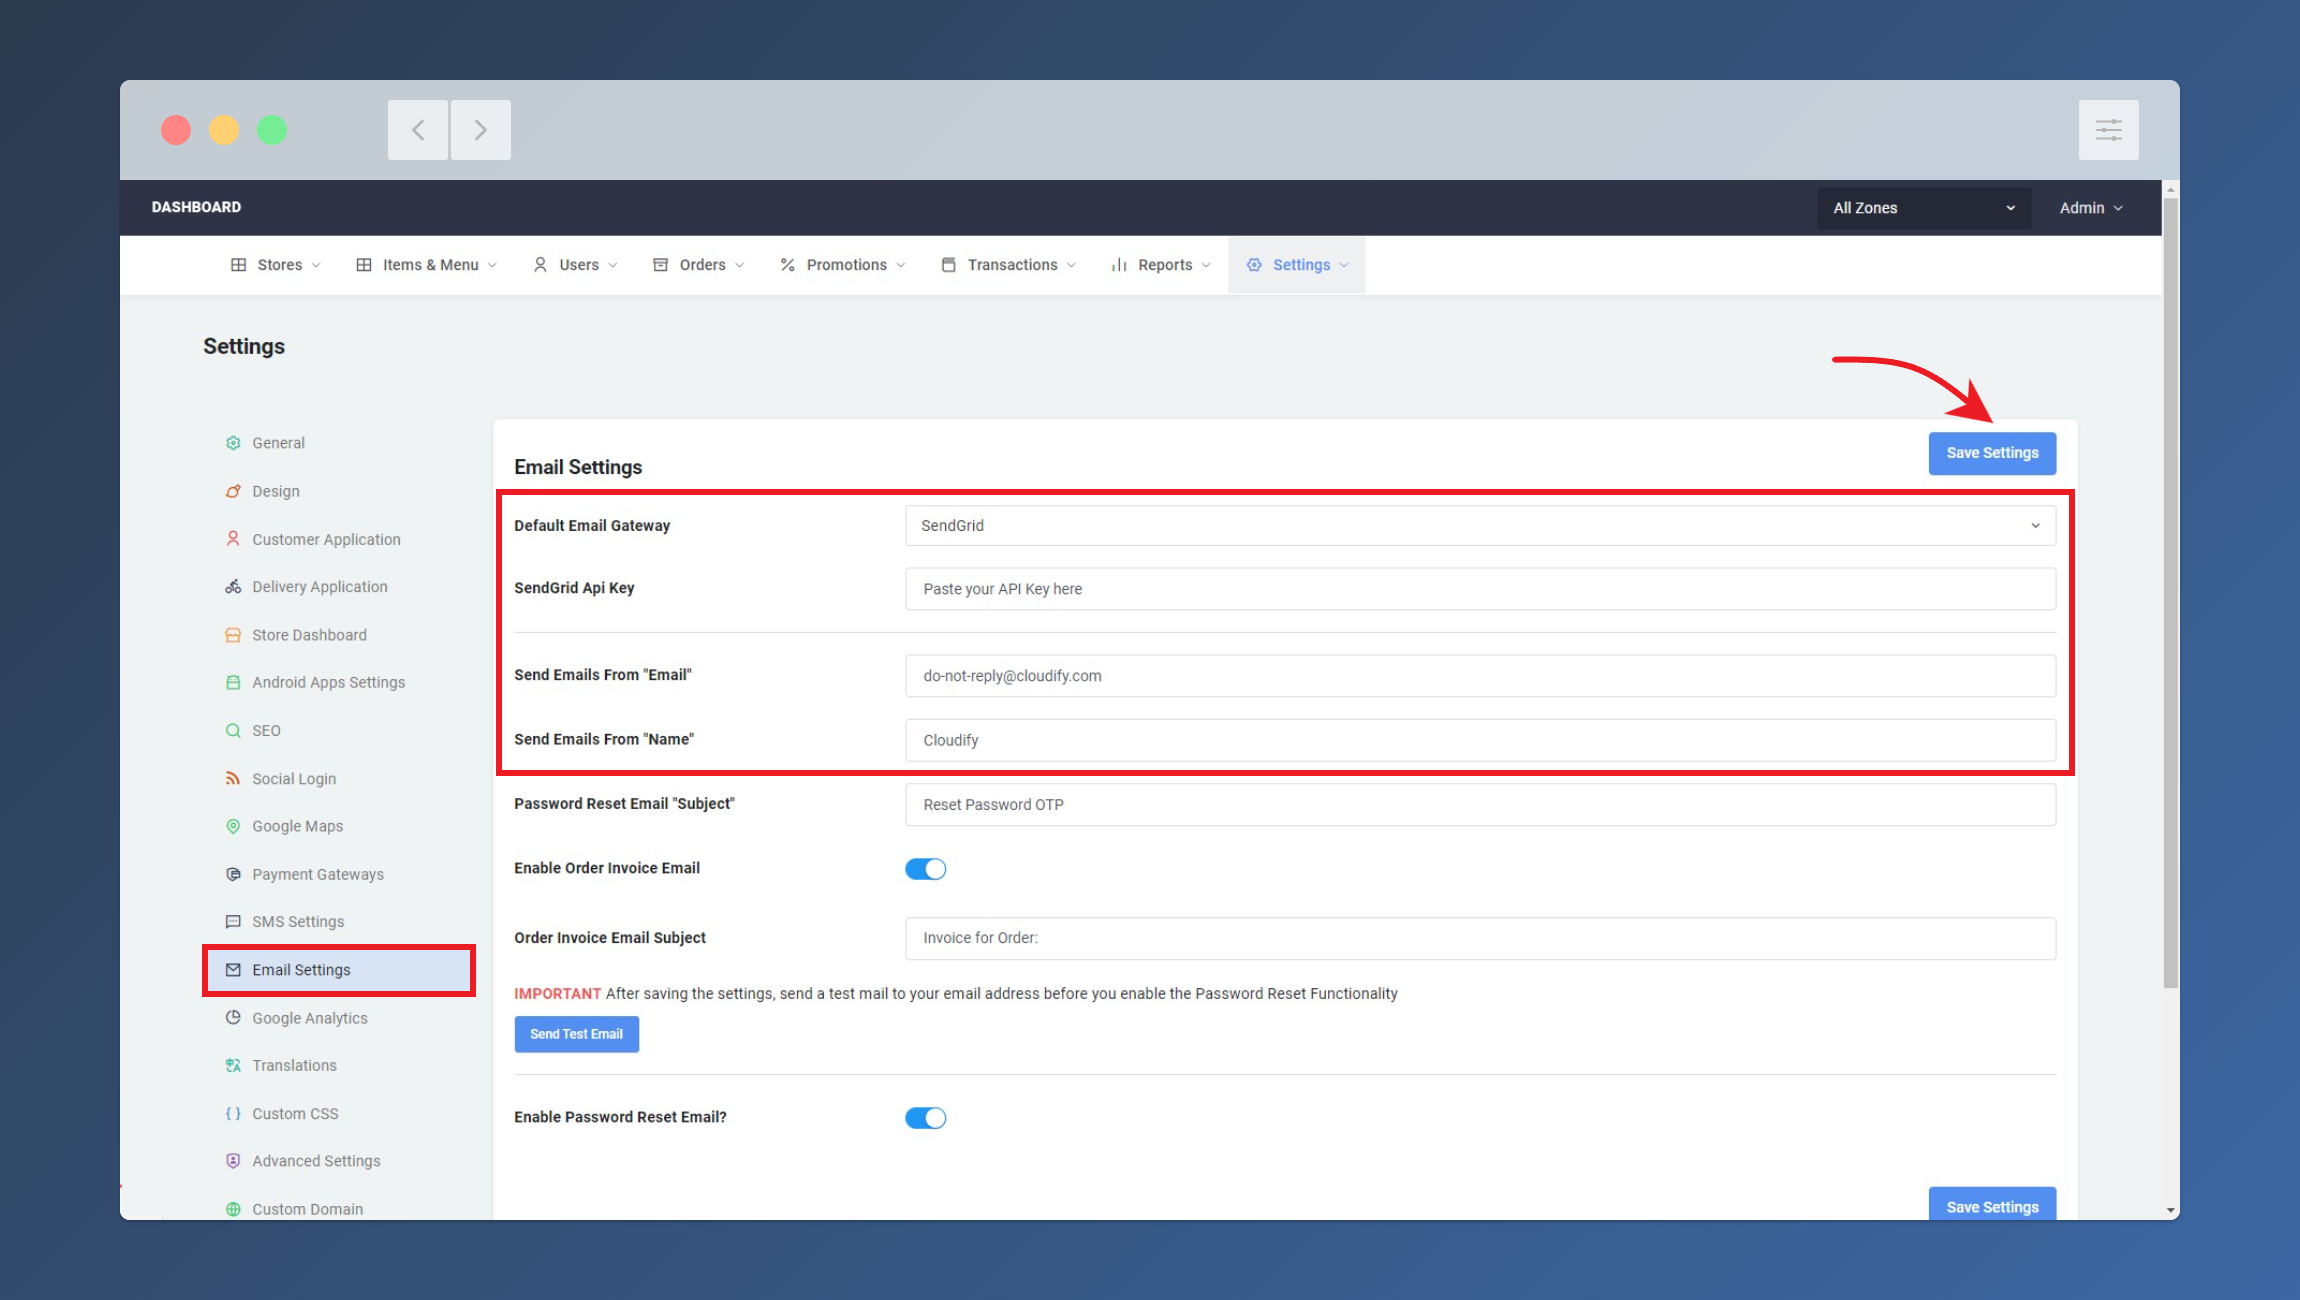Click the Advanced Settings shield icon
This screenshot has height=1300, width=2300.
(233, 1161)
